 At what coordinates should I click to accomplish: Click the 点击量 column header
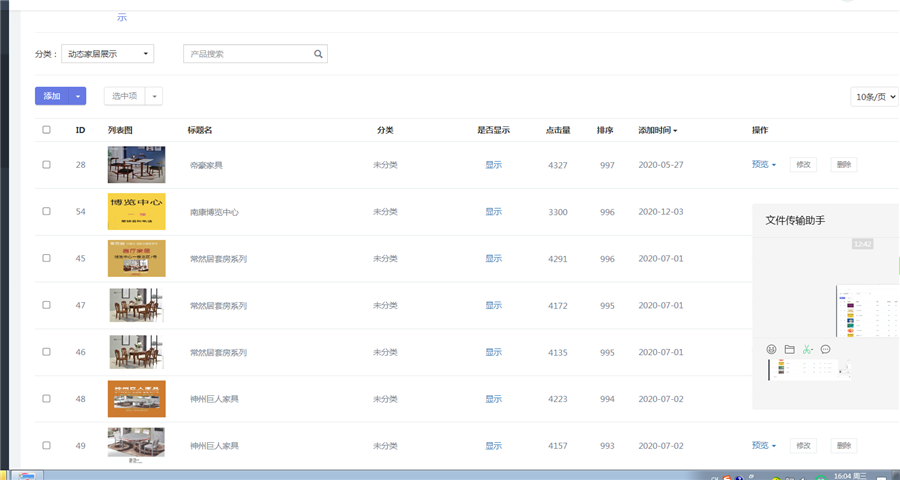(558, 130)
